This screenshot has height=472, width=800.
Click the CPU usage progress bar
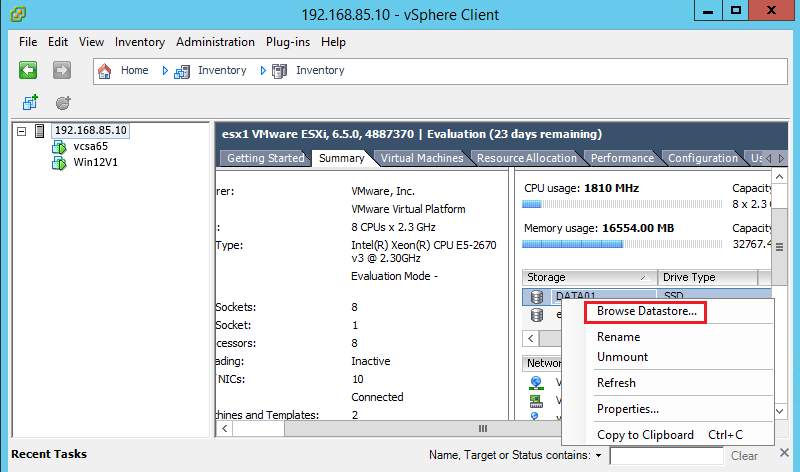click(x=622, y=204)
